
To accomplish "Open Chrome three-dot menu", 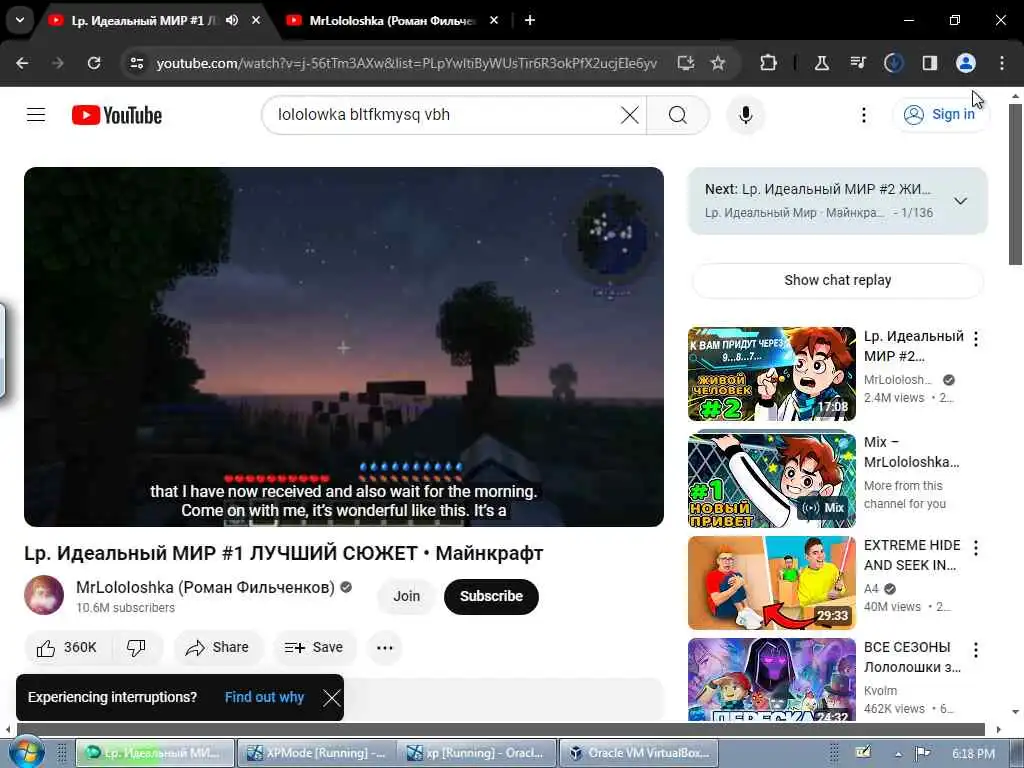I will tap(1002, 63).
